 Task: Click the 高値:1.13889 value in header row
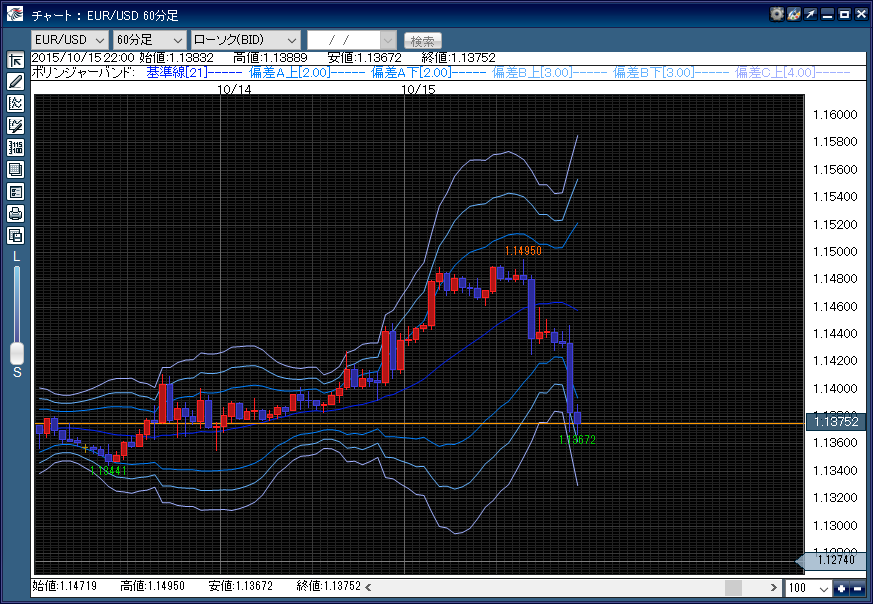[270, 58]
